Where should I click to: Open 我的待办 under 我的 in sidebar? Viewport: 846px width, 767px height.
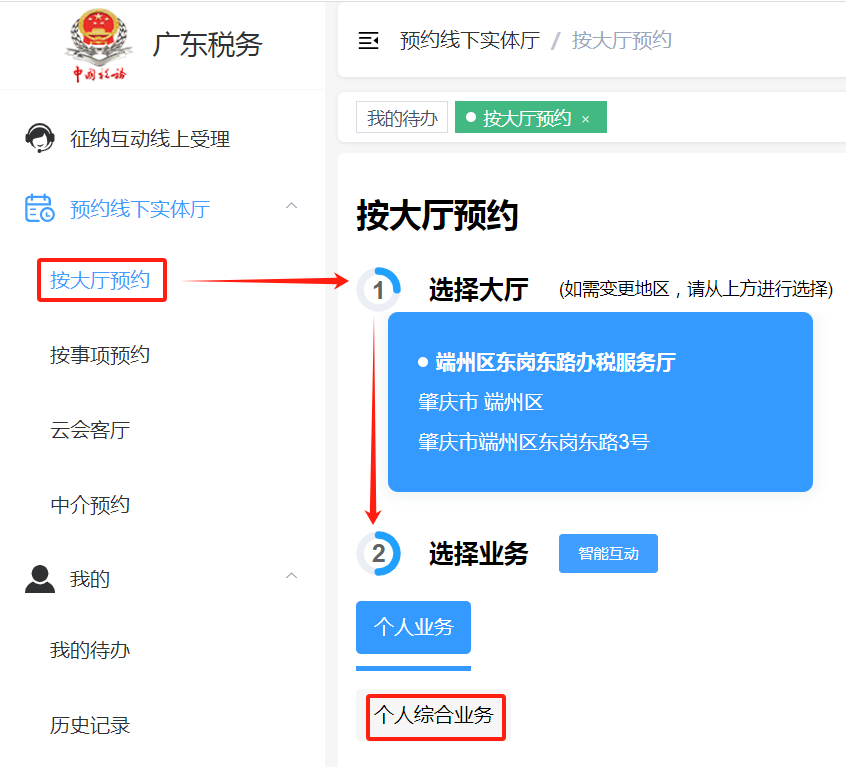click(90, 650)
